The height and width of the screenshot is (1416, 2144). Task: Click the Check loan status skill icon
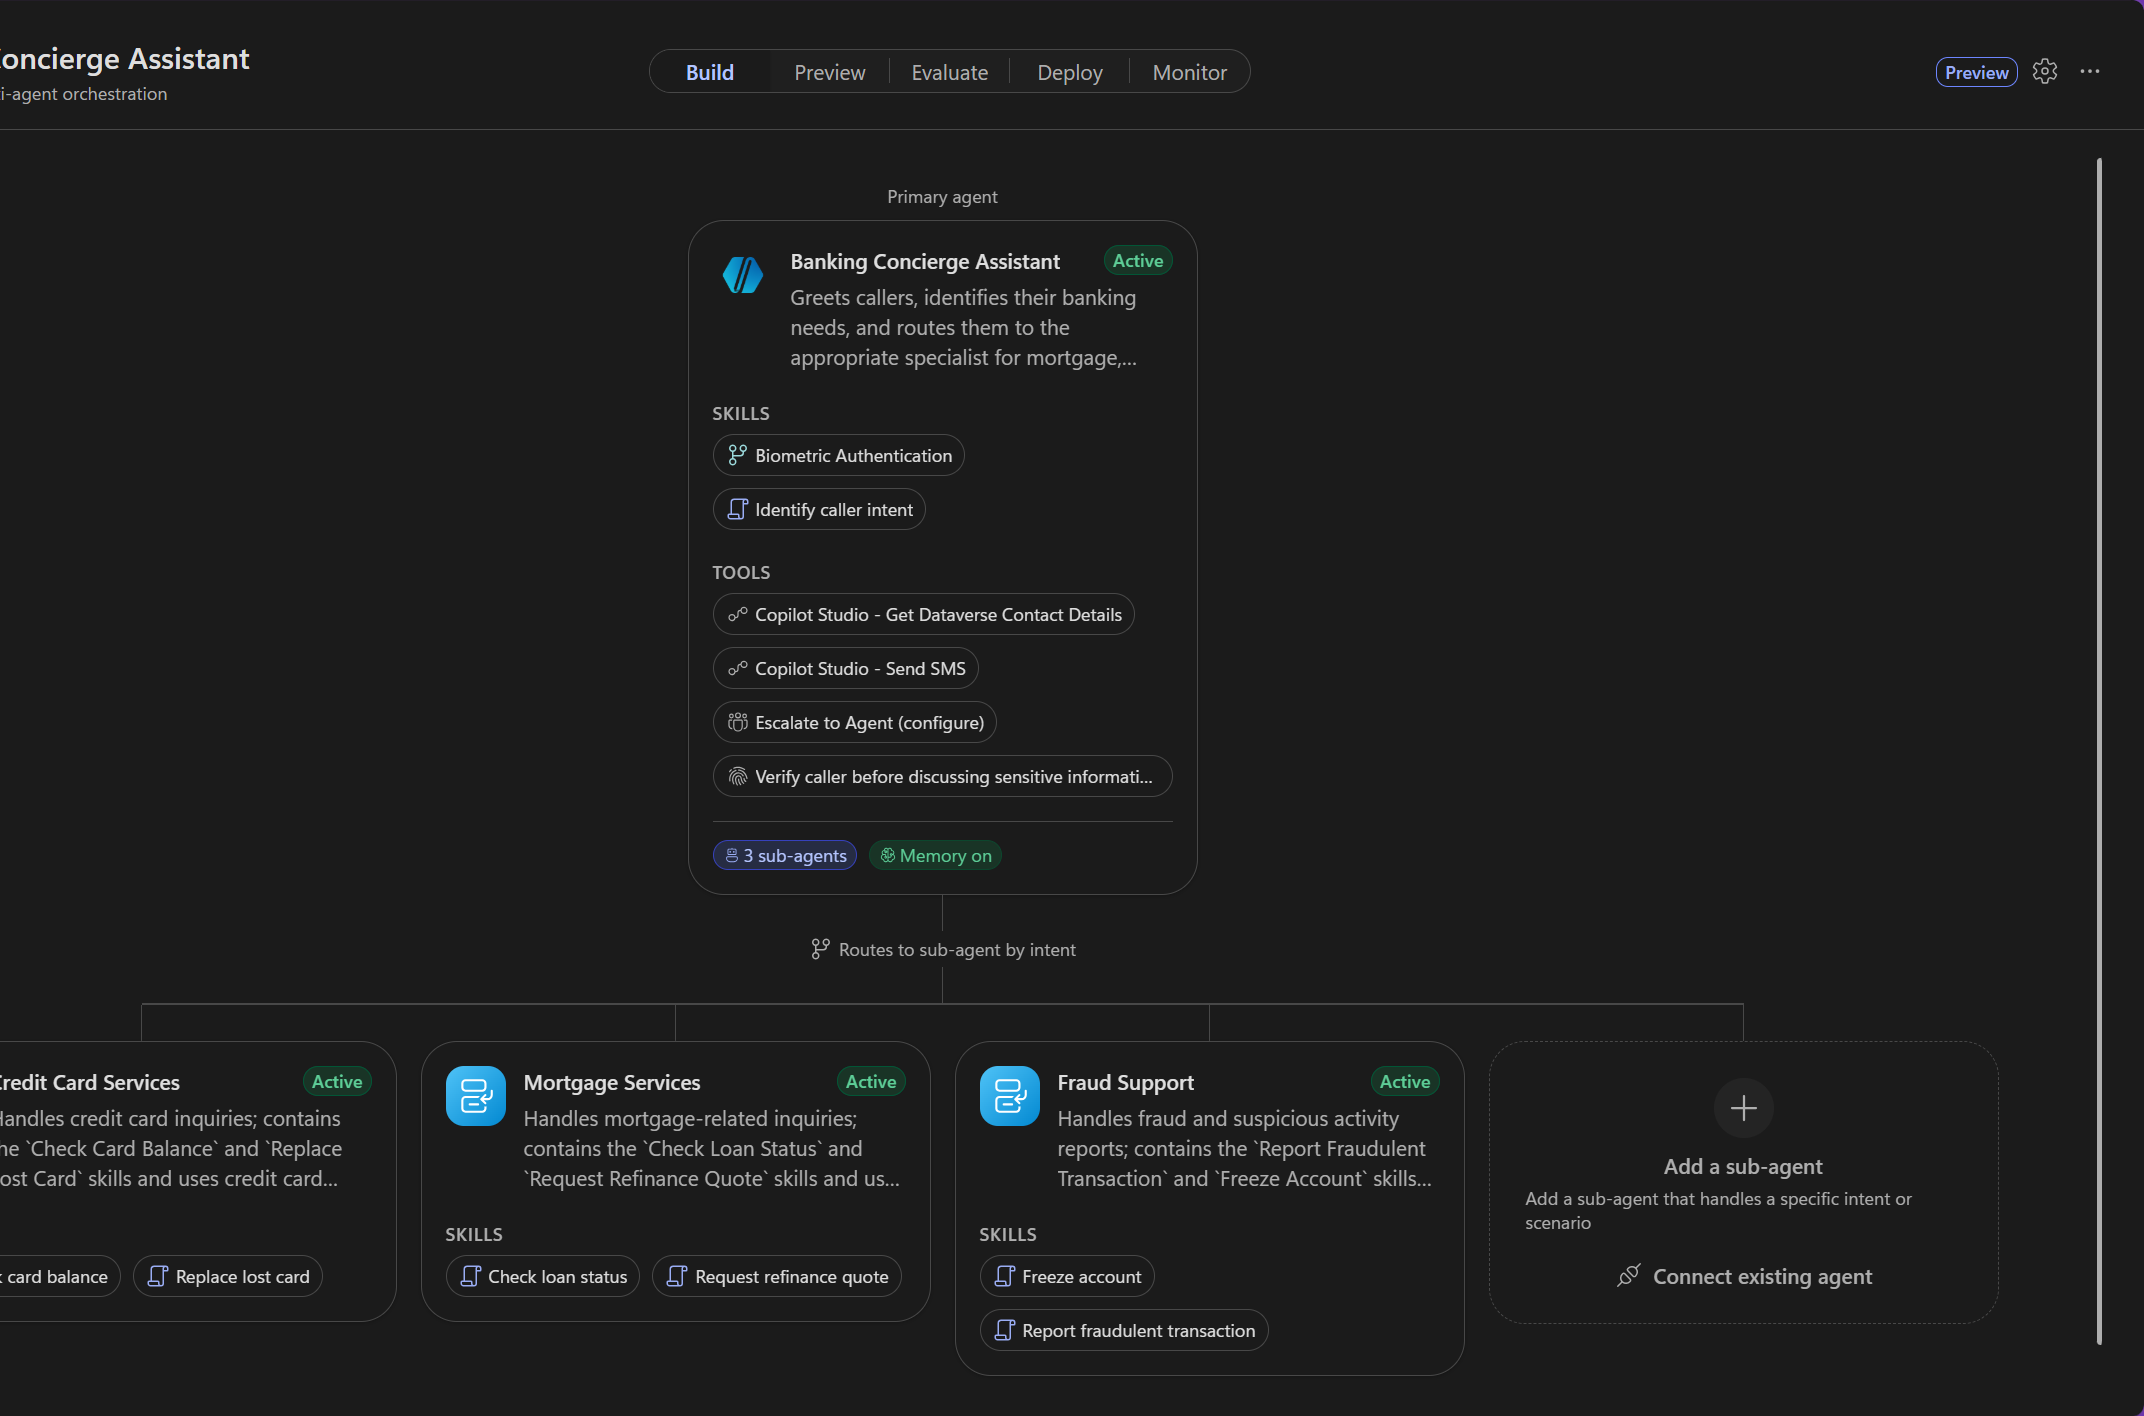tap(471, 1276)
